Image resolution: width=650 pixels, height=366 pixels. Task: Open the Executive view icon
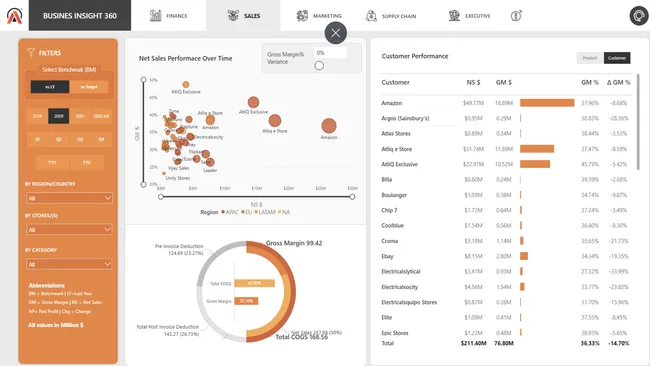[x=454, y=16]
